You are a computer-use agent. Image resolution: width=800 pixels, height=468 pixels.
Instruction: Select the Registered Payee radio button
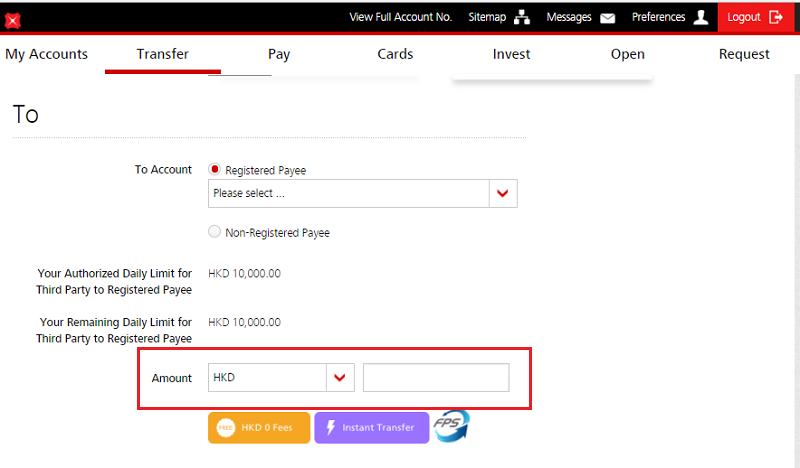click(214, 170)
